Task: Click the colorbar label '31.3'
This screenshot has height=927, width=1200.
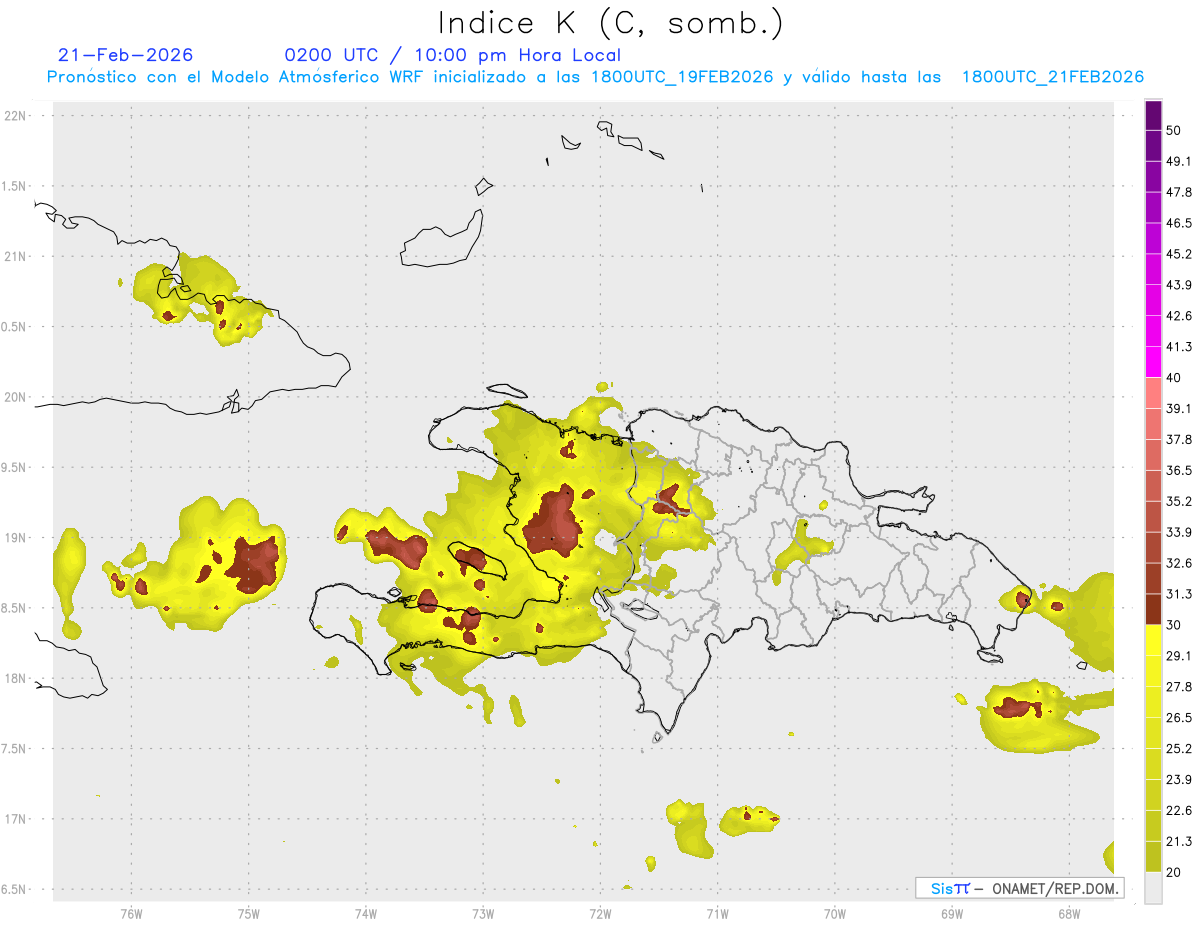Action: 1179,594
